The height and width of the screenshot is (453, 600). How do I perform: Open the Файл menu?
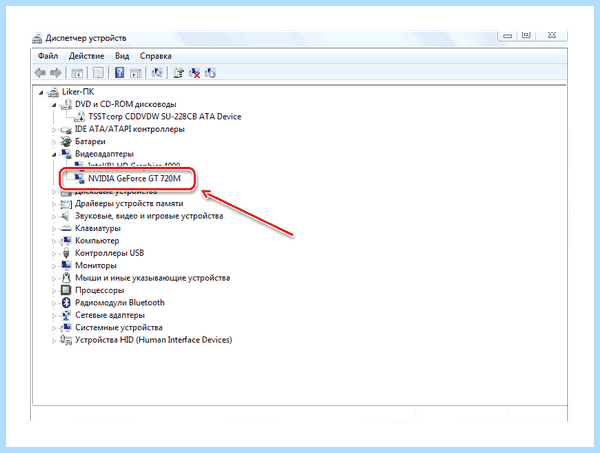[x=48, y=56]
